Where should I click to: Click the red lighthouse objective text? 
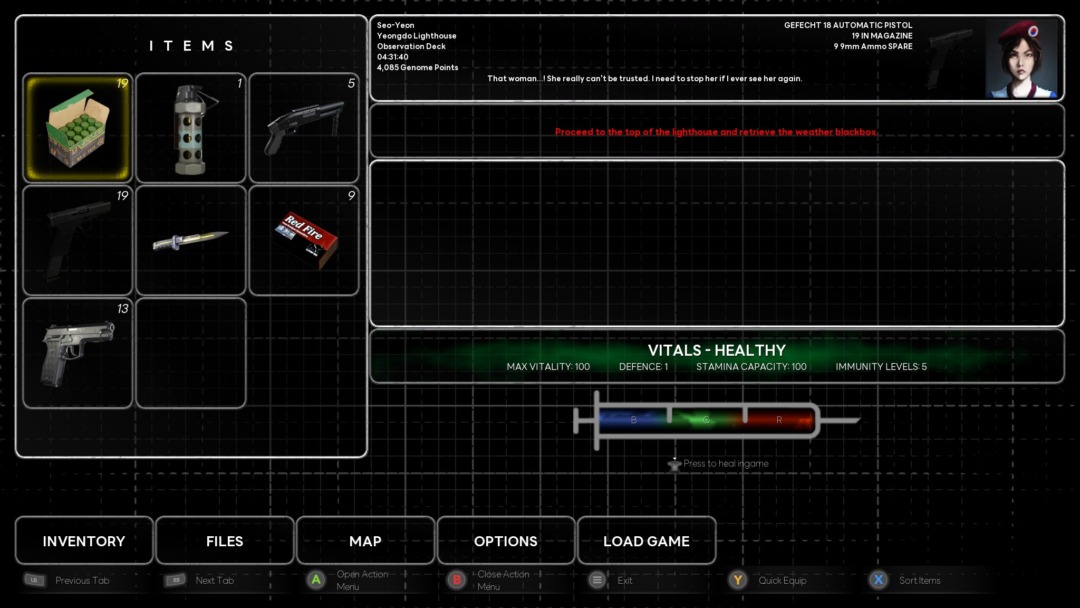[x=716, y=132]
